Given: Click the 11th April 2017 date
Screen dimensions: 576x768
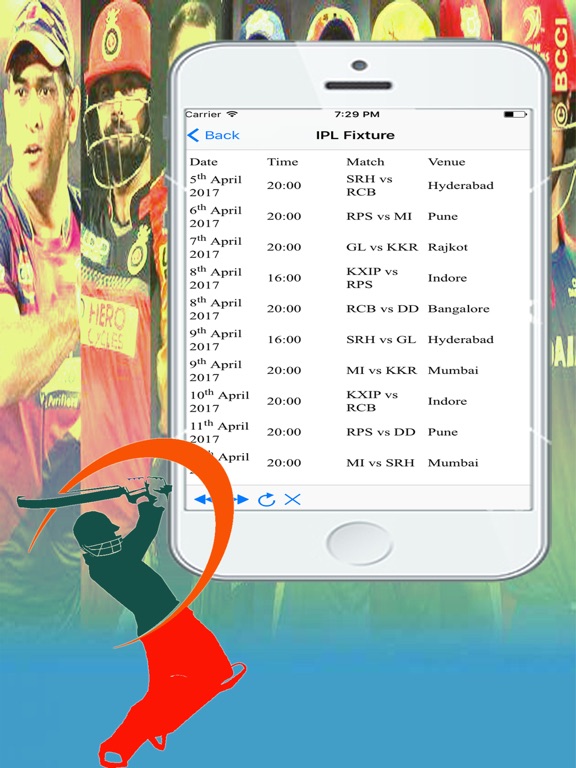Looking at the screenshot, I should pyautogui.click(x=219, y=432).
